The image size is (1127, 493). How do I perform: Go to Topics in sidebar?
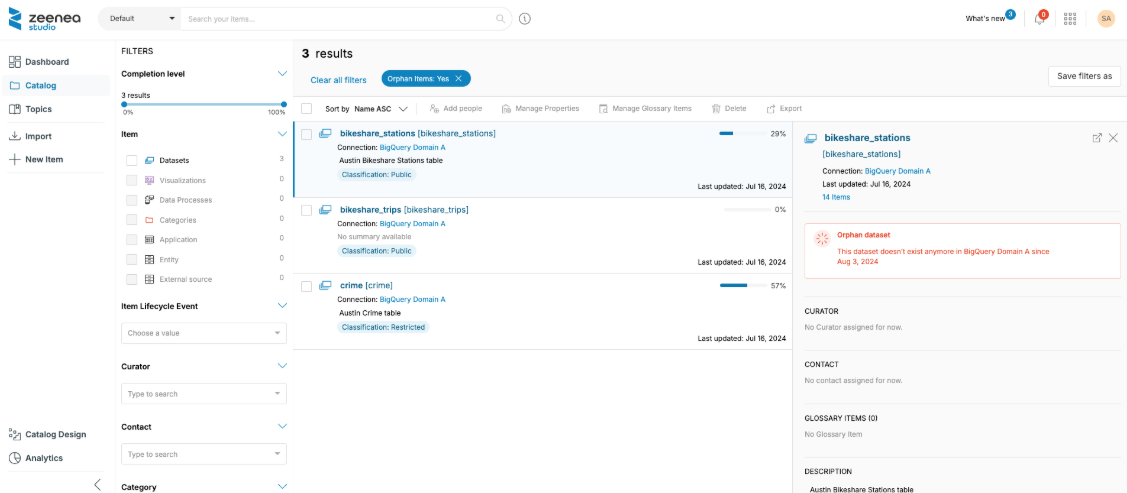tap(38, 109)
